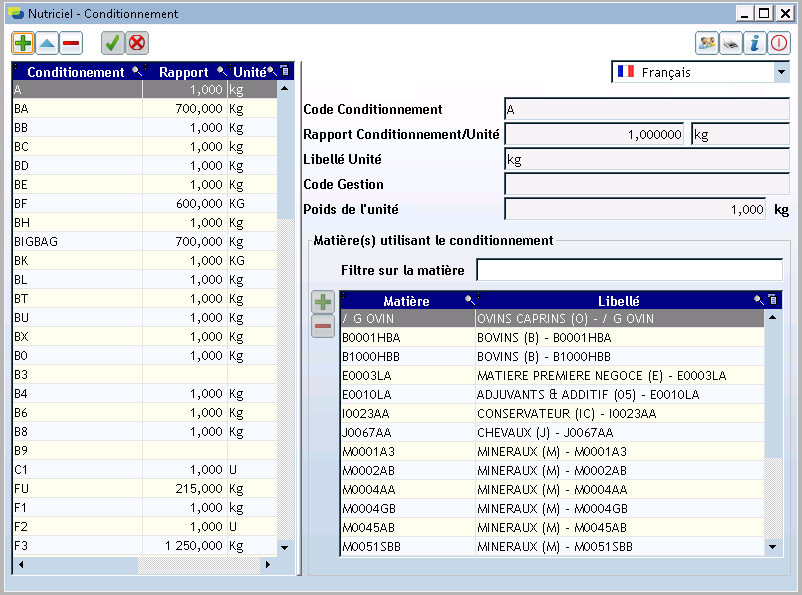Screen dimensions: 802x595
Task: Select the BK conditioning row
Action: pos(145,260)
